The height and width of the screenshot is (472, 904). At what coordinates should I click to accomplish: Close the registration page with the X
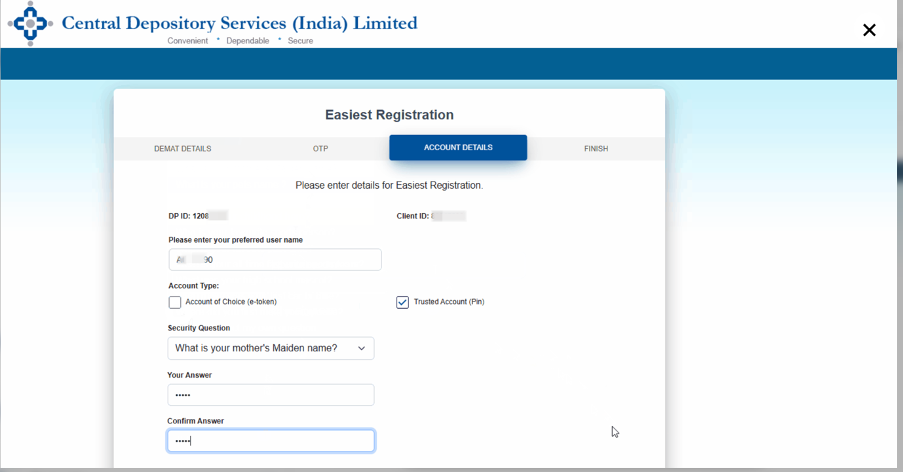(x=869, y=30)
